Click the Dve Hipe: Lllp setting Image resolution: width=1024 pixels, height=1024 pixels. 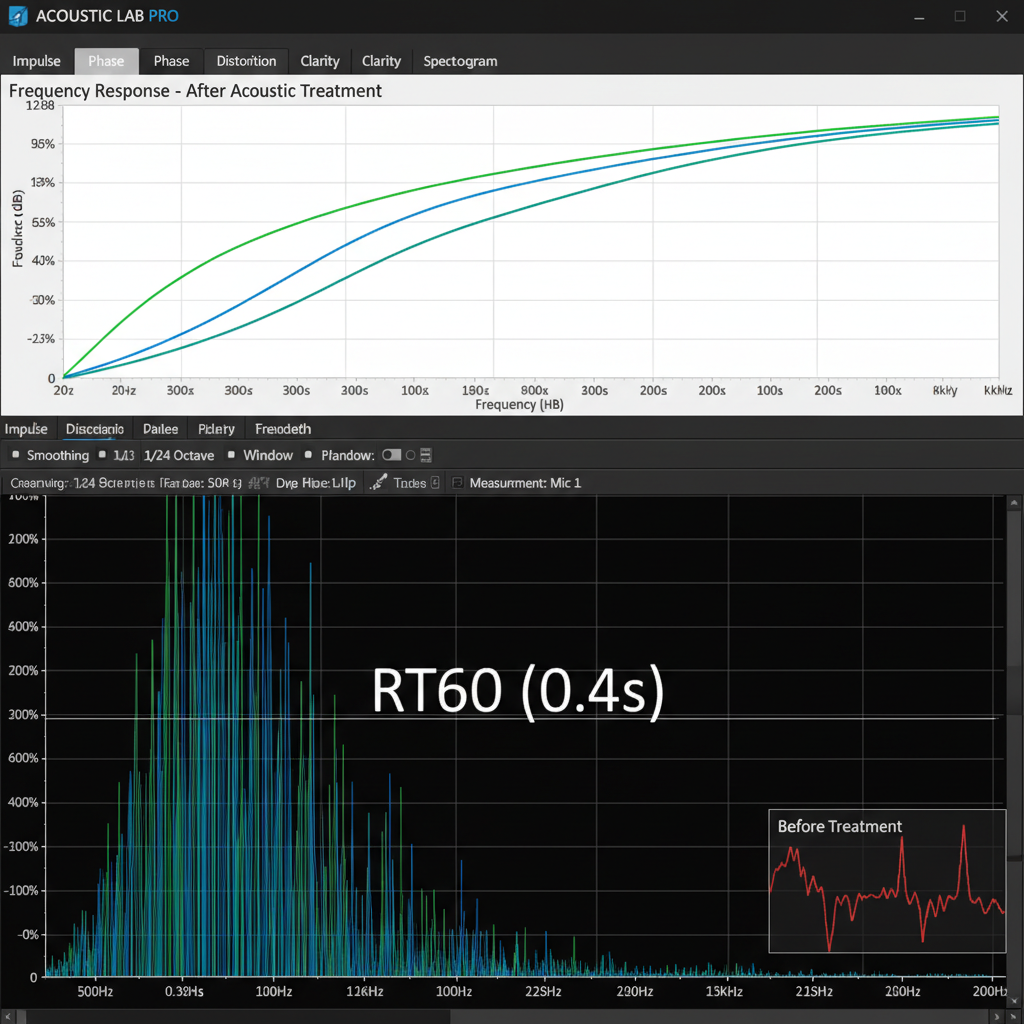(316, 483)
